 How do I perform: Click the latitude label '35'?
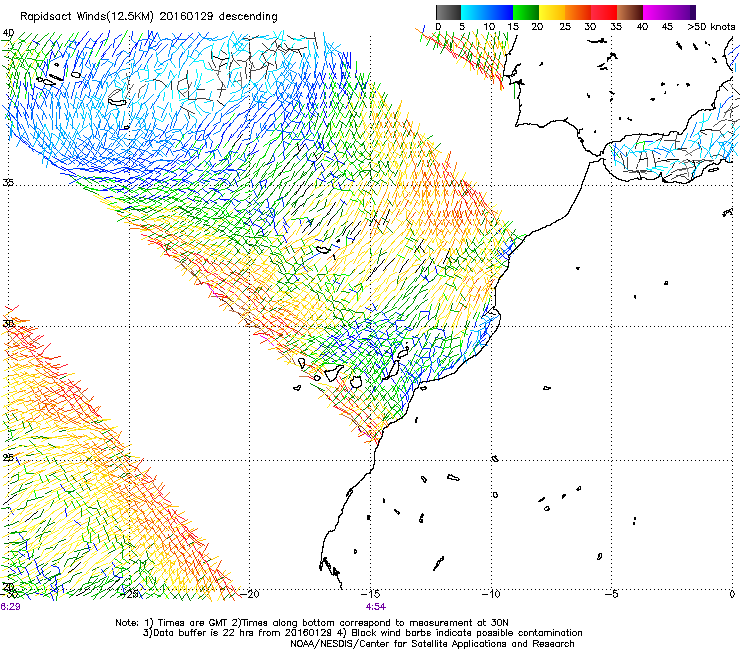tap(8, 182)
